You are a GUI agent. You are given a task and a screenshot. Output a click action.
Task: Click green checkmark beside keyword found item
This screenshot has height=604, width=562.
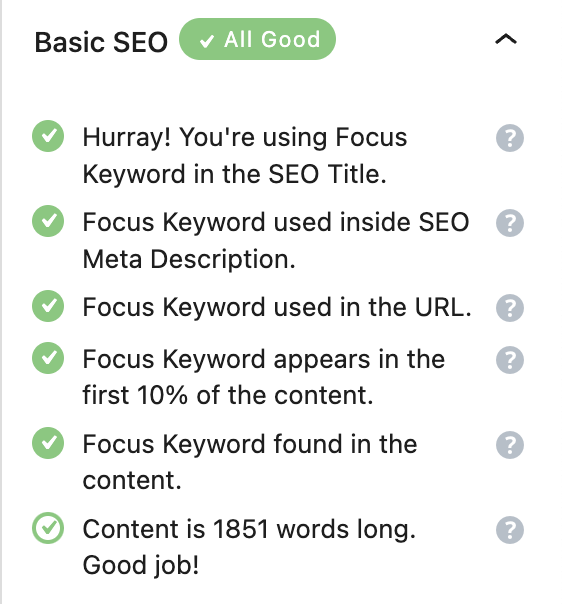point(48,443)
